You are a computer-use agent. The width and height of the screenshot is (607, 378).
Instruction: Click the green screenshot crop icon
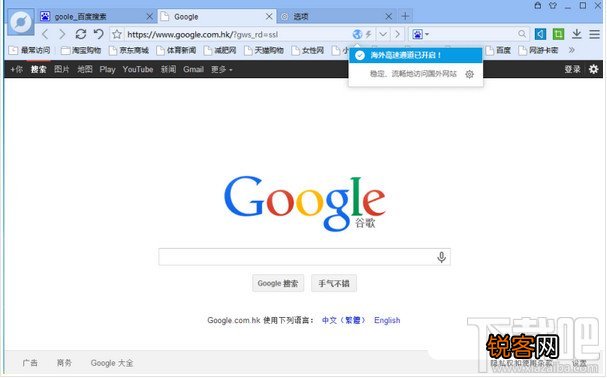(558, 34)
